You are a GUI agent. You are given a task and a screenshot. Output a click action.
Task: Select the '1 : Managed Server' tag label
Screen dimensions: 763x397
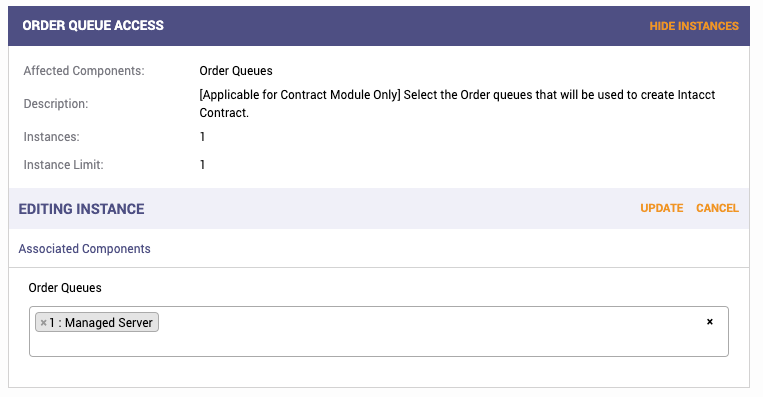click(x=101, y=323)
